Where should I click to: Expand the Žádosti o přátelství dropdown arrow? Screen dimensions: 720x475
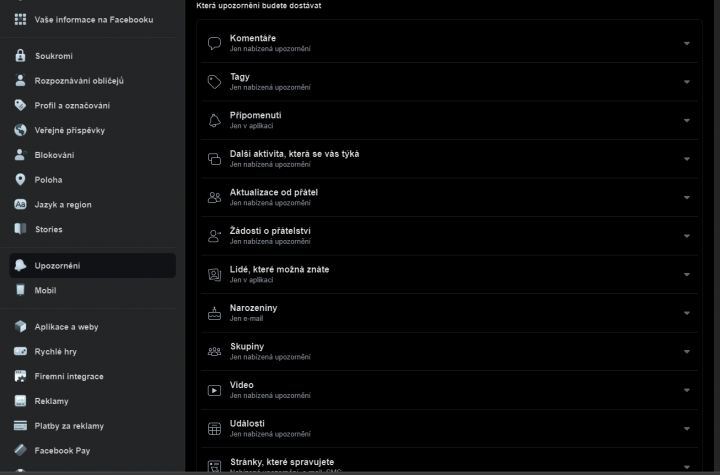[686, 236]
